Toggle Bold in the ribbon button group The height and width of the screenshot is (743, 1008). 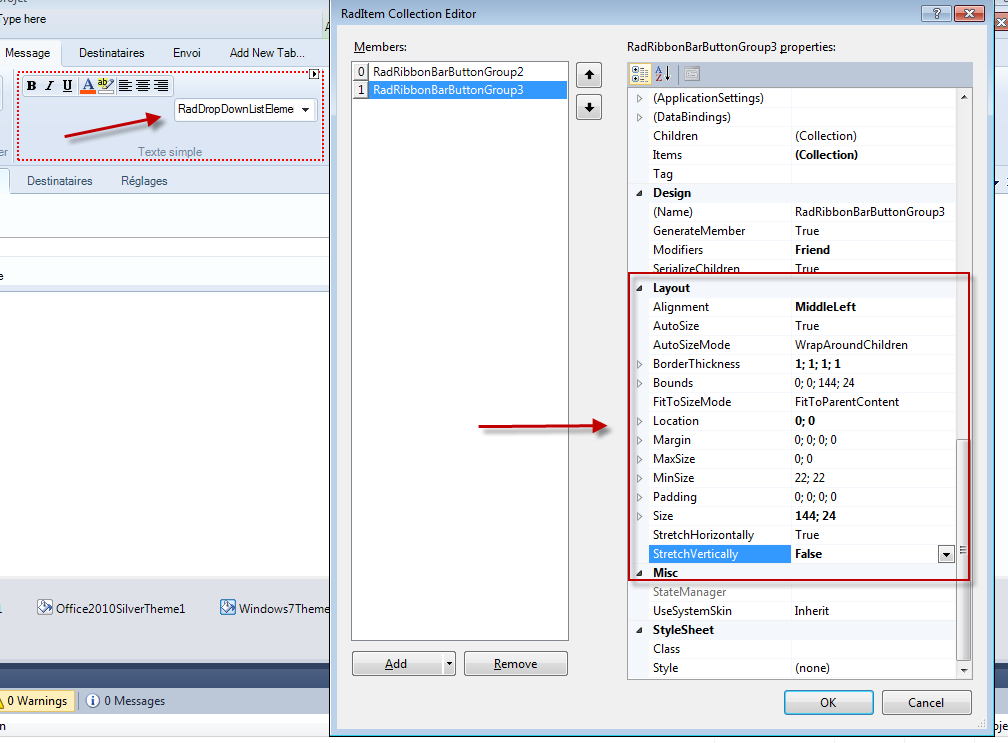[31, 85]
